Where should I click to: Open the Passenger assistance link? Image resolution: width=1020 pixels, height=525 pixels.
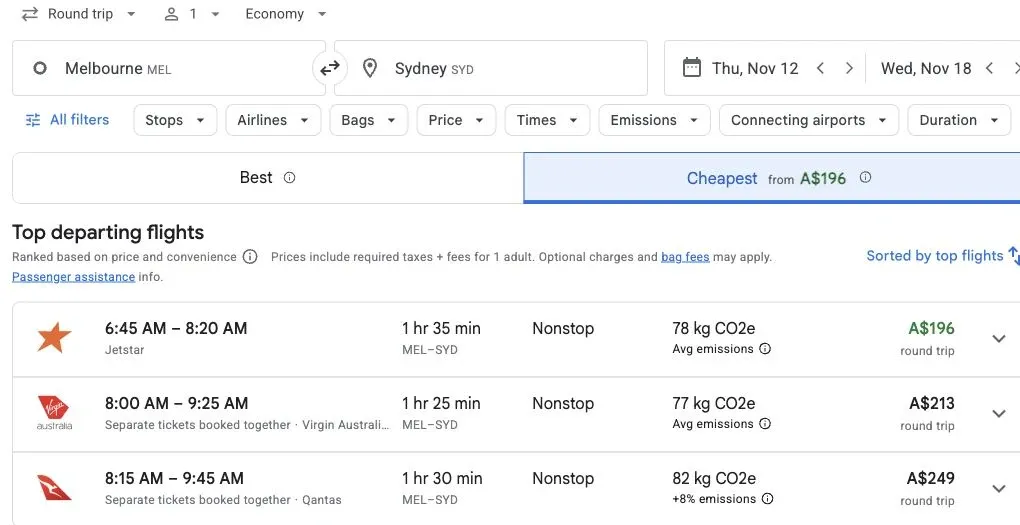coord(74,277)
